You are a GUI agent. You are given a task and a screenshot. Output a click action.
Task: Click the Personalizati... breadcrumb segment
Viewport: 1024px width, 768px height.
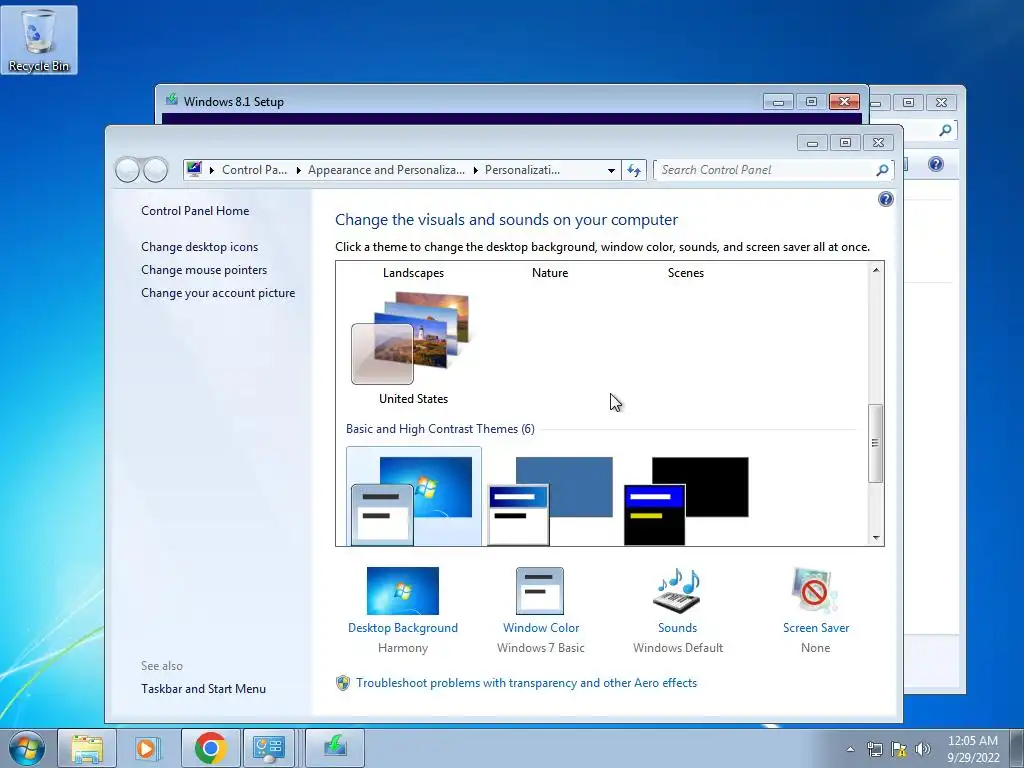[x=522, y=170]
